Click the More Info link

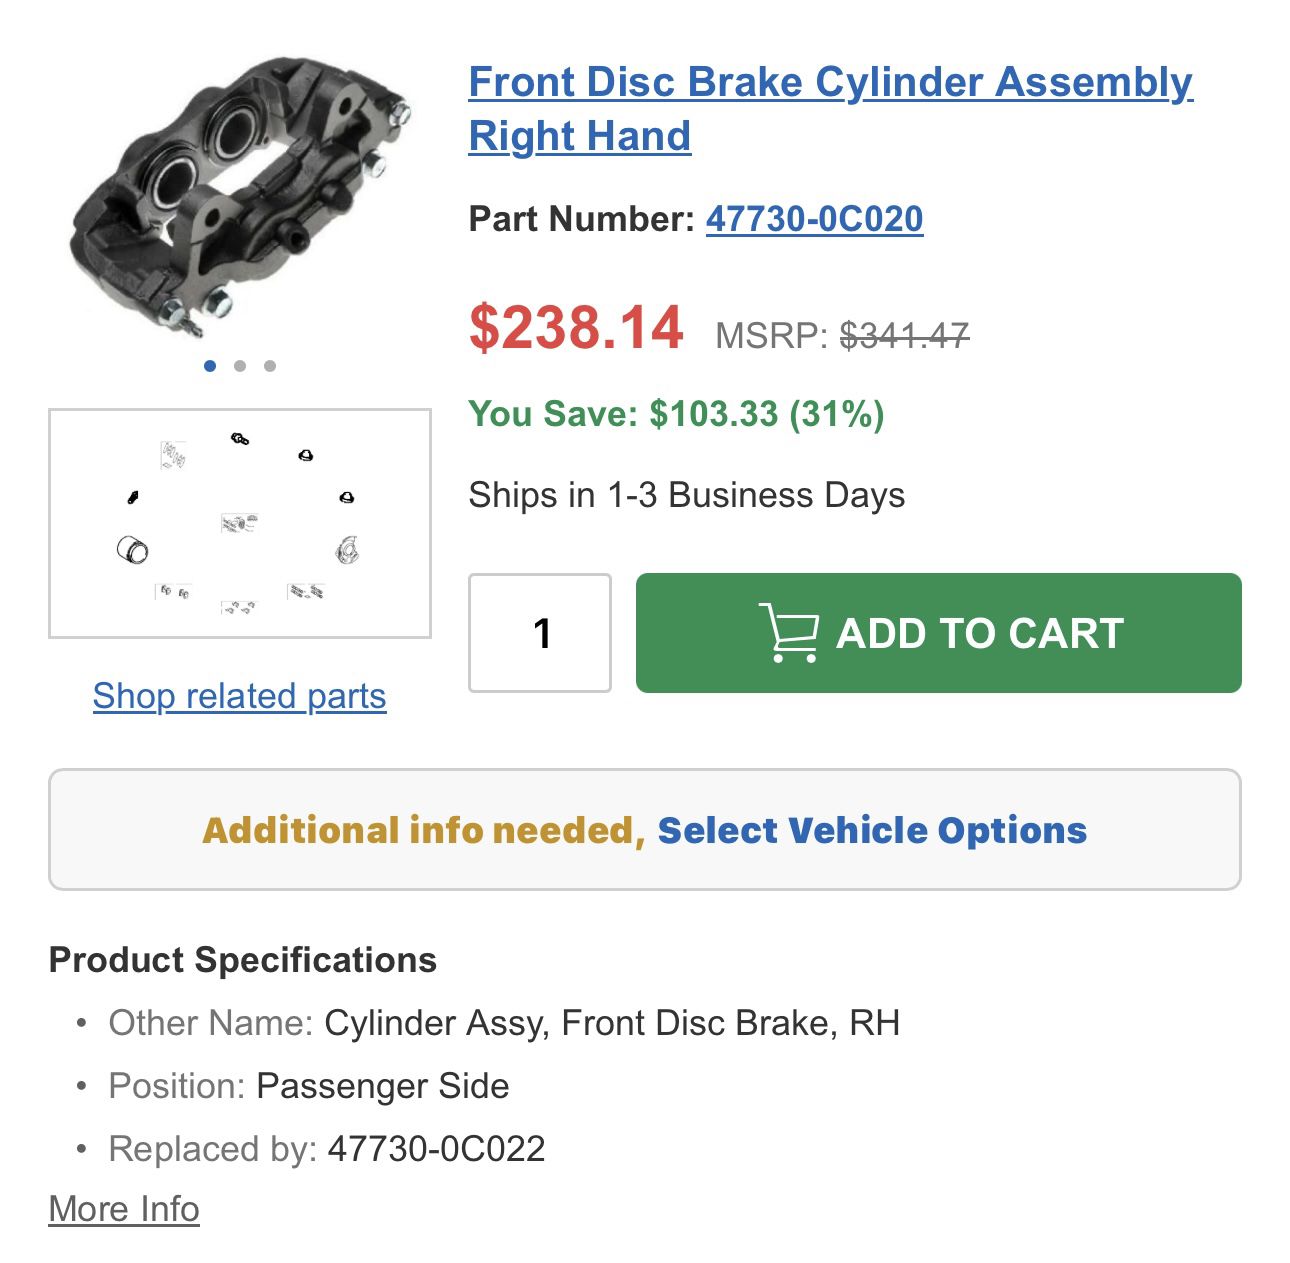(123, 1208)
